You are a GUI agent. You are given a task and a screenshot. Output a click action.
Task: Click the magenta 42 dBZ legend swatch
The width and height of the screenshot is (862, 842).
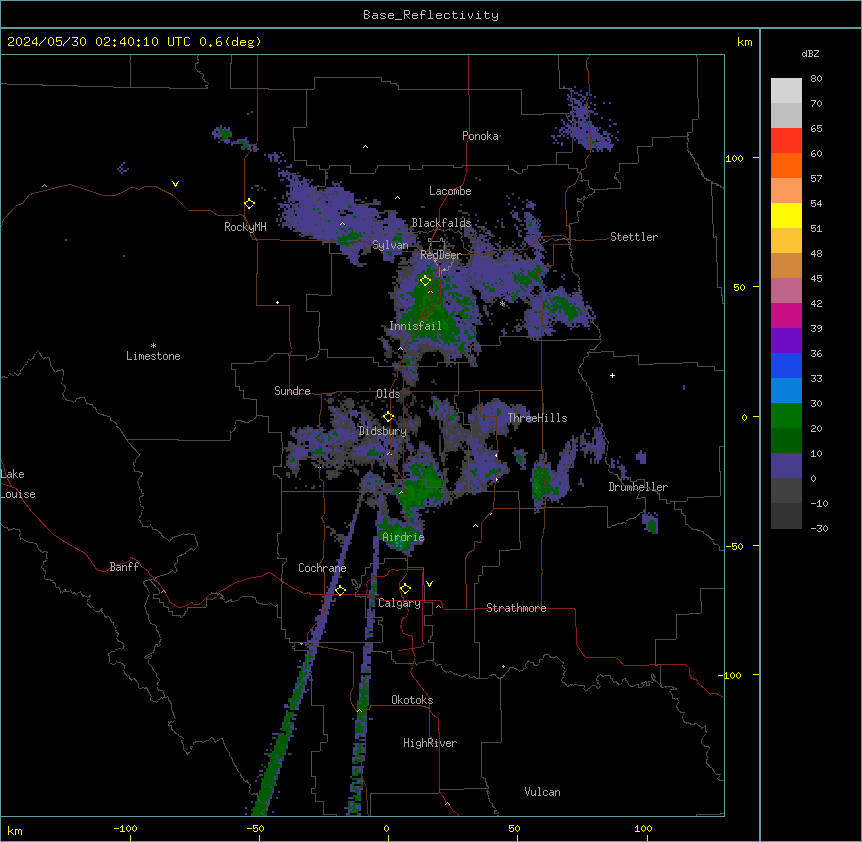[x=786, y=315]
